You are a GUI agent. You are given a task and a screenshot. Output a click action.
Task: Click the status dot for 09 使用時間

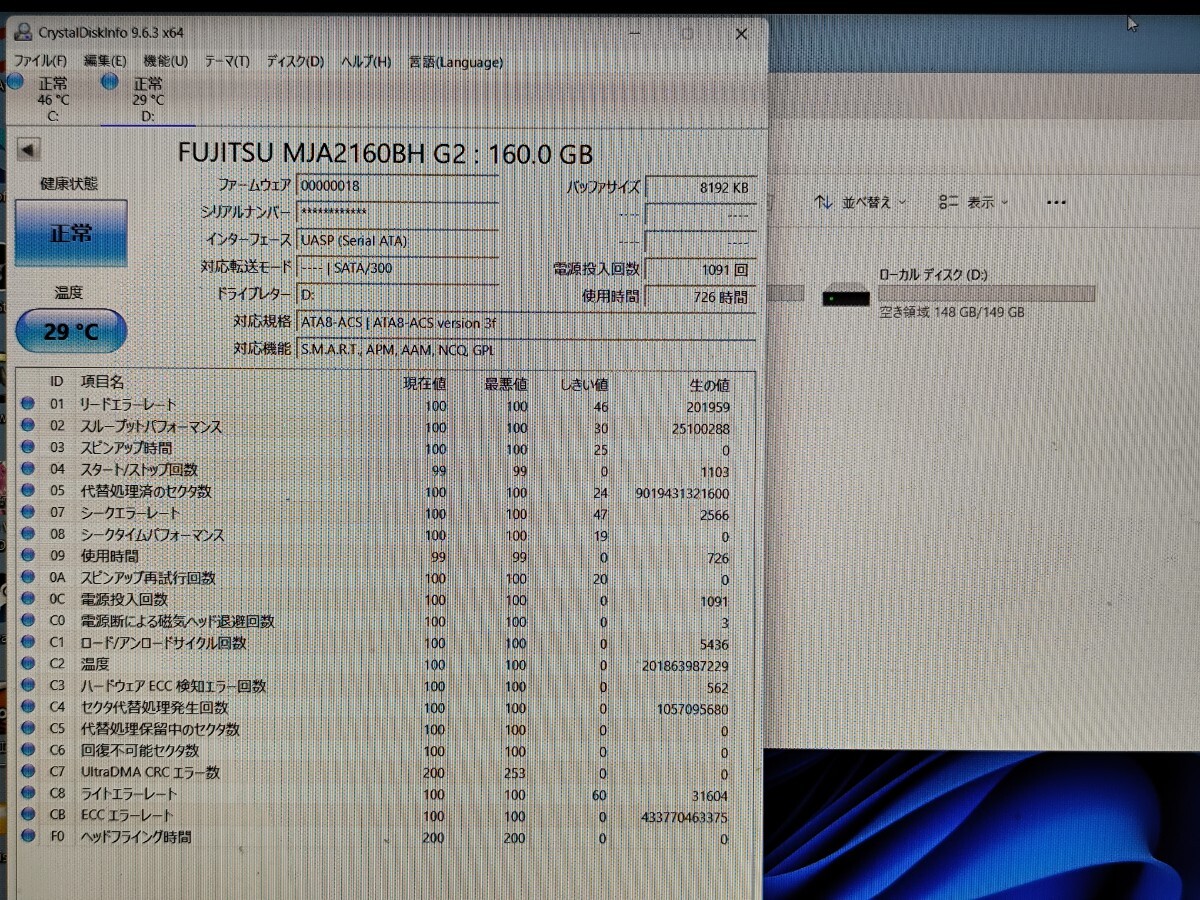coord(28,556)
